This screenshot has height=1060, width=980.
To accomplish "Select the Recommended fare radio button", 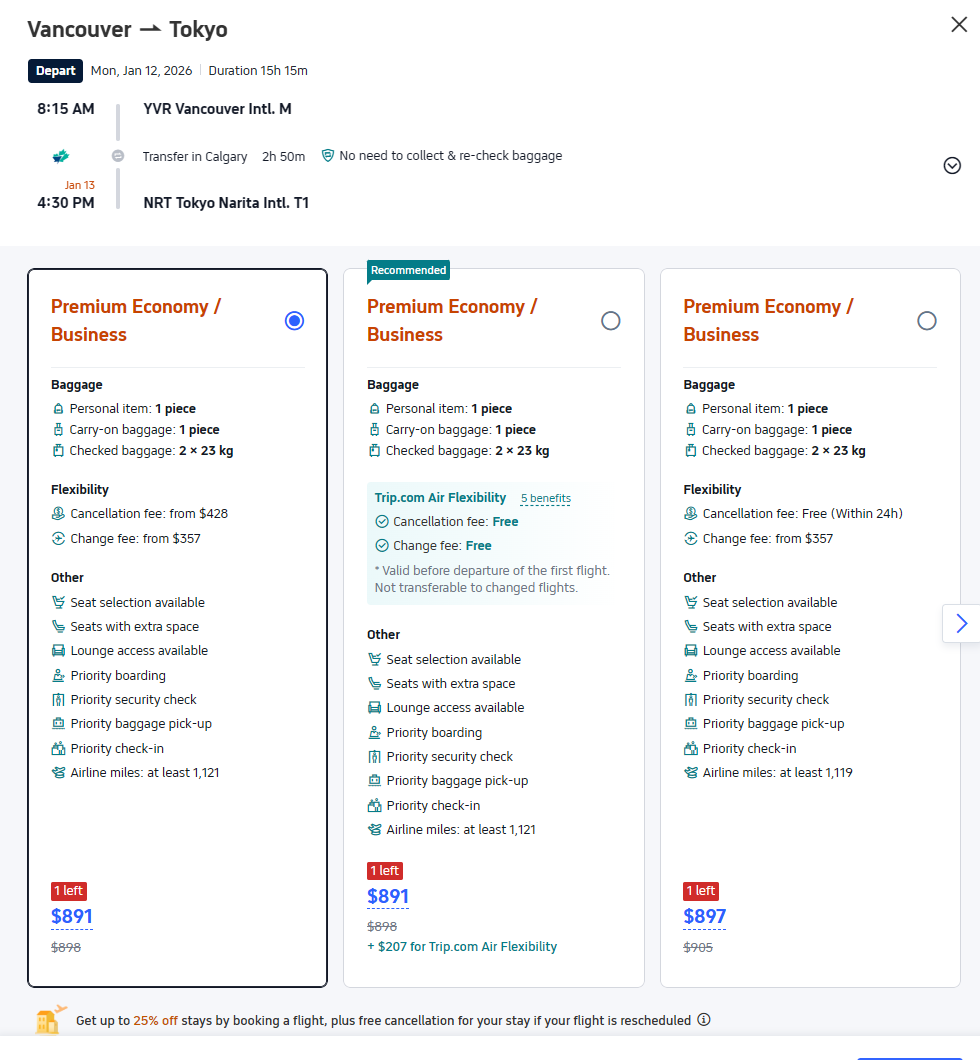I will 610,321.
